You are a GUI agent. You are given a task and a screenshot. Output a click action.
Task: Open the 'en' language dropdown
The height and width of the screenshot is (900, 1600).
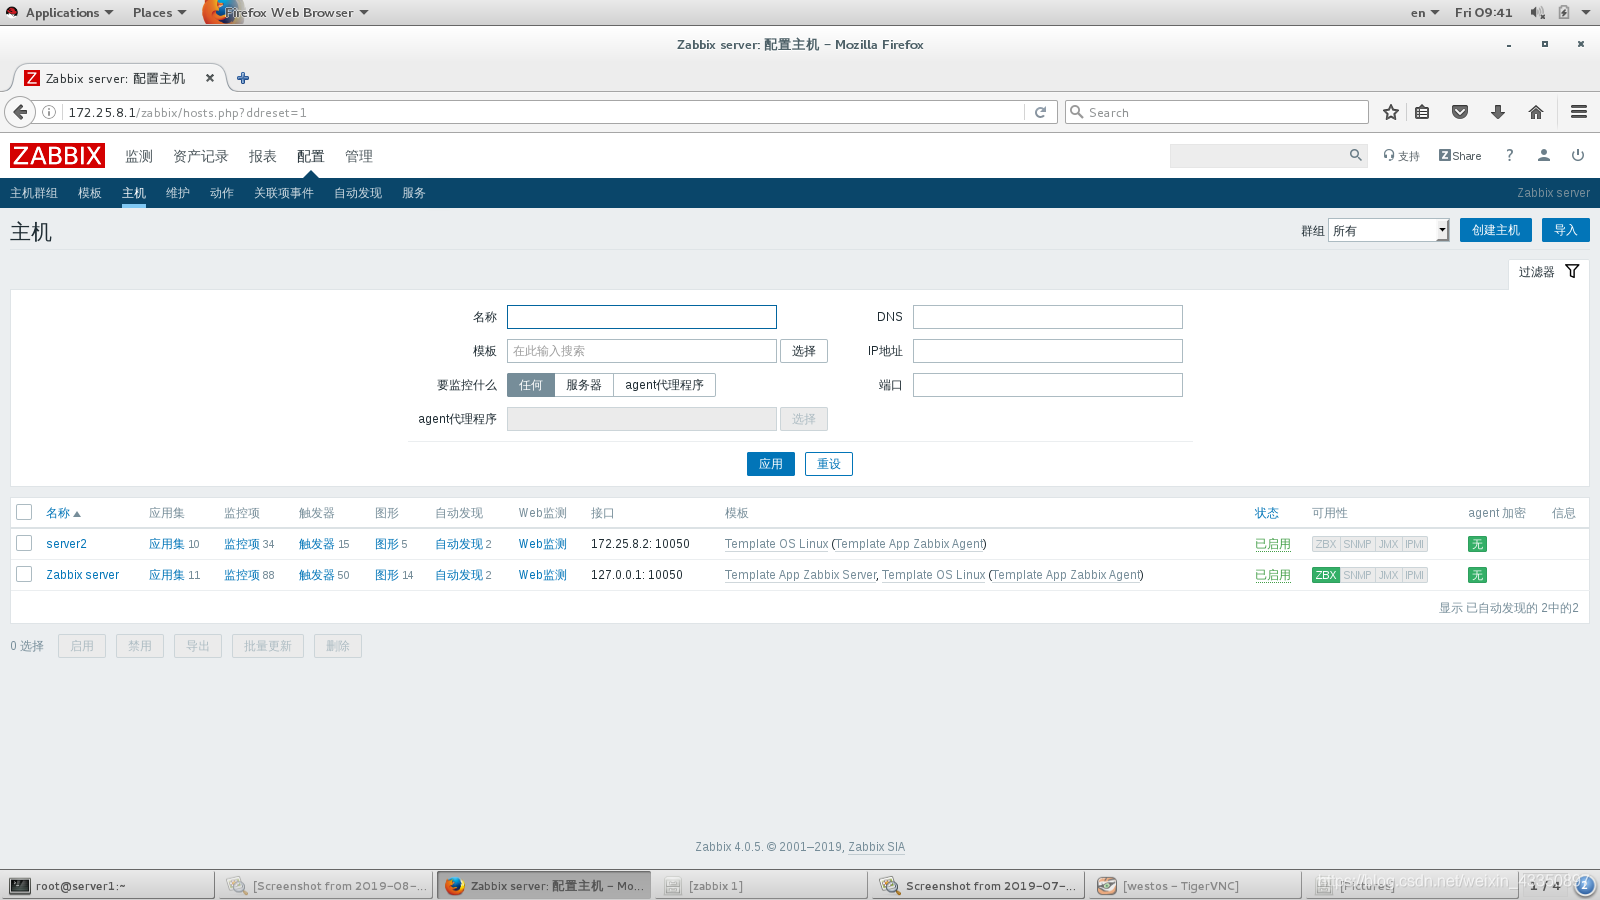pos(1425,12)
